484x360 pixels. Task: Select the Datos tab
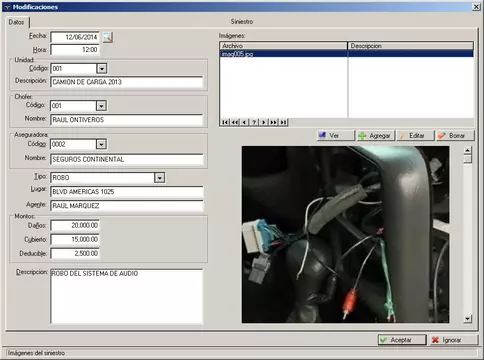pyautogui.click(x=17, y=22)
